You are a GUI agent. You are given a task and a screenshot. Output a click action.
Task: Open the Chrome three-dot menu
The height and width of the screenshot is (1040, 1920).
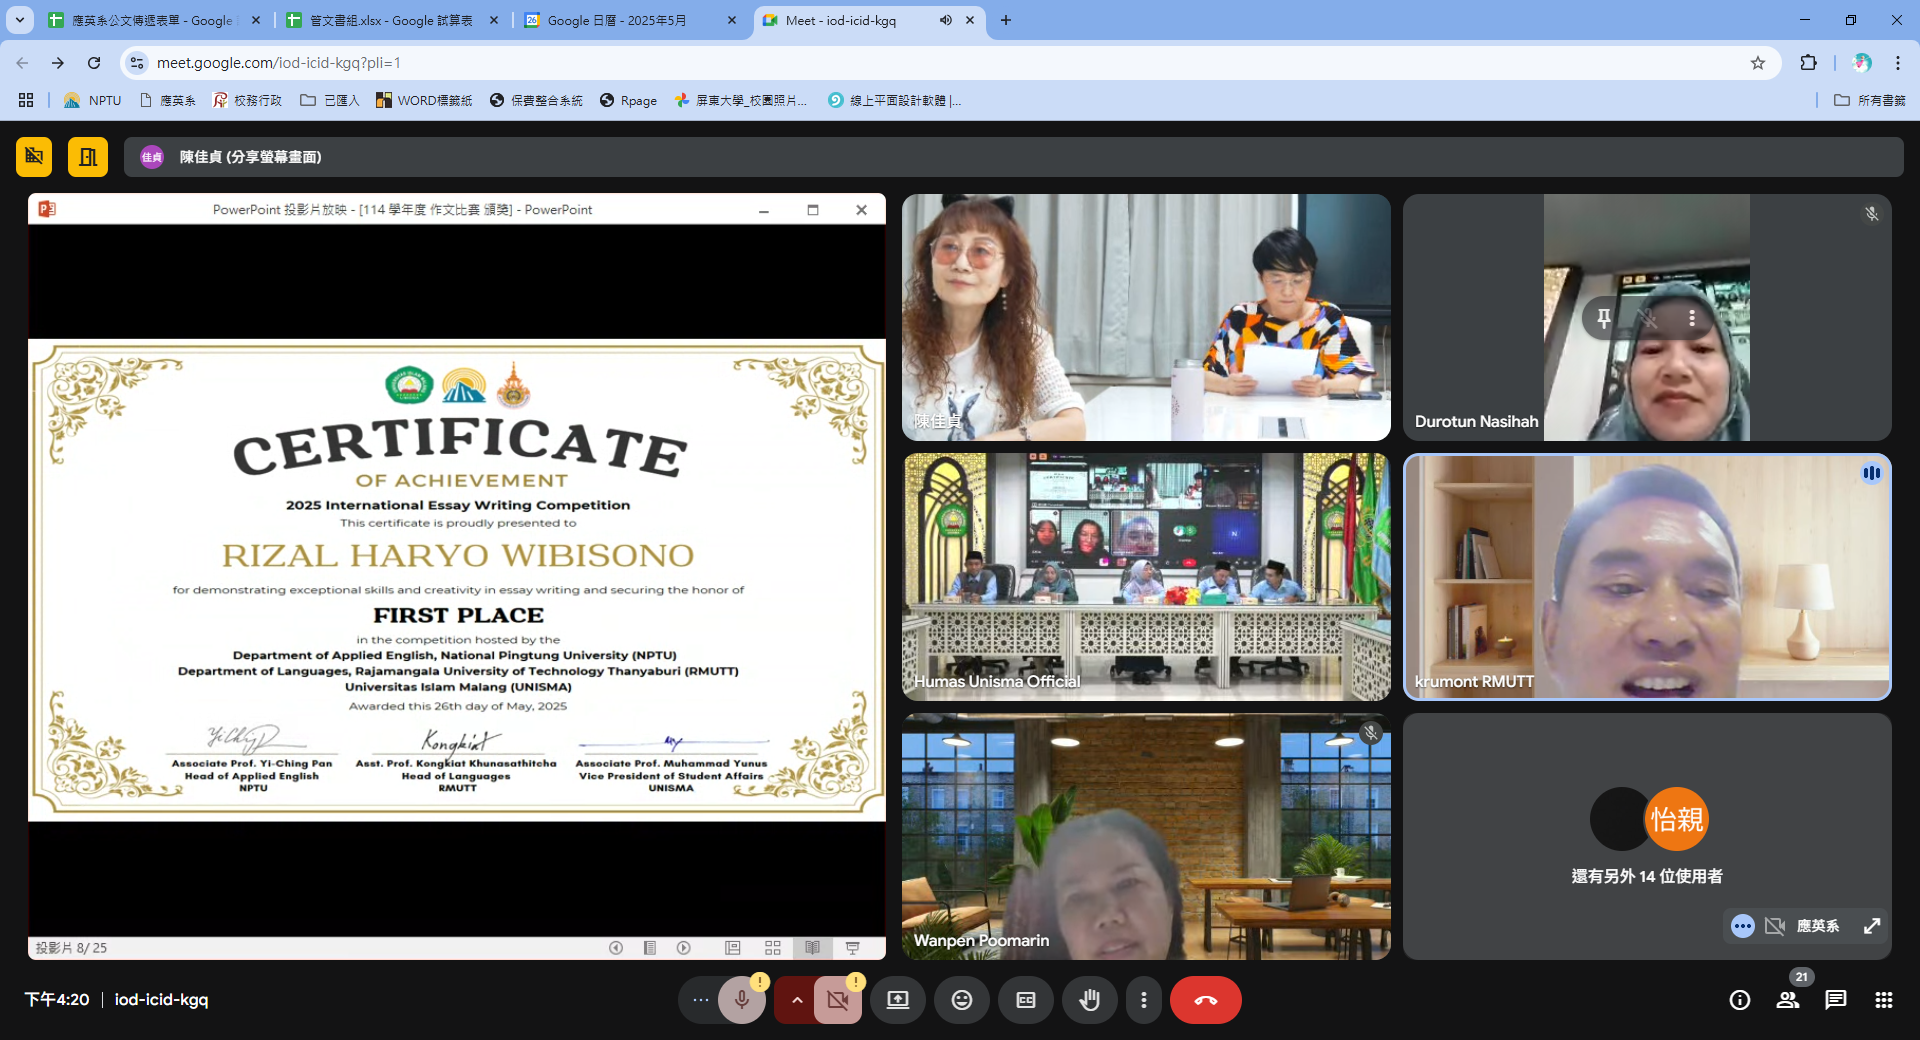click(1898, 63)
